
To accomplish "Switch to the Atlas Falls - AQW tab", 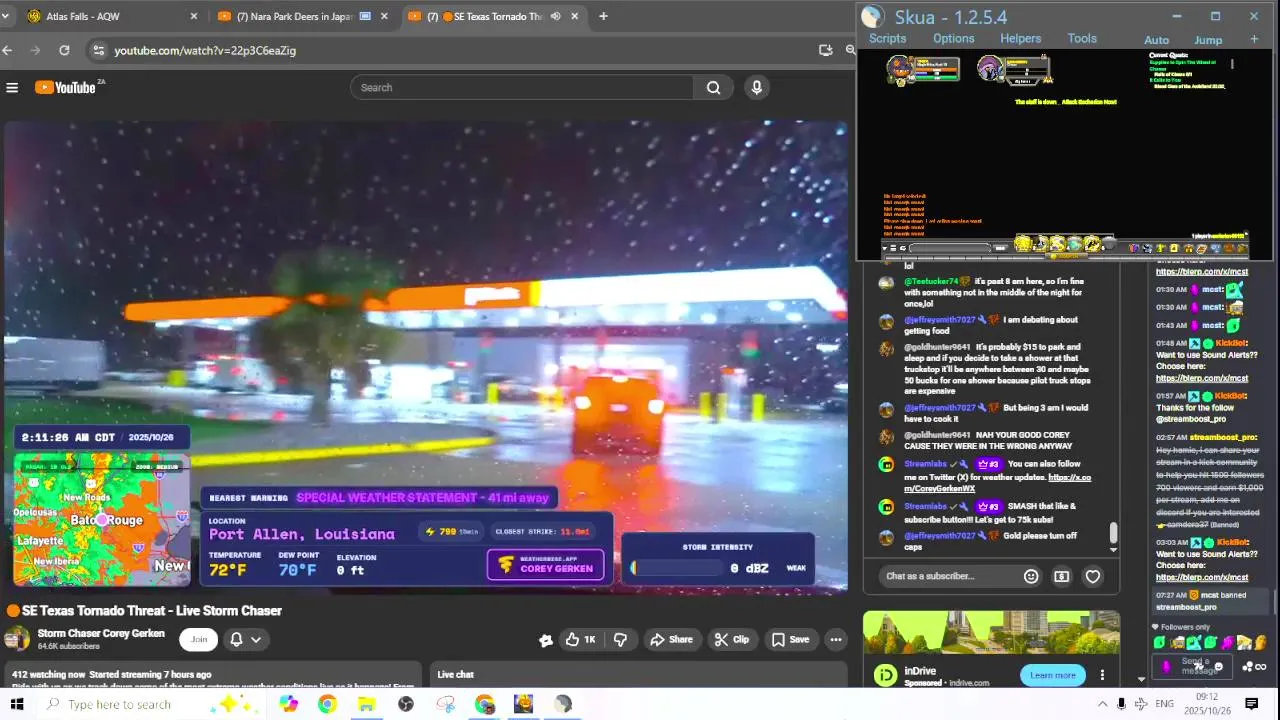I will 110,16.
